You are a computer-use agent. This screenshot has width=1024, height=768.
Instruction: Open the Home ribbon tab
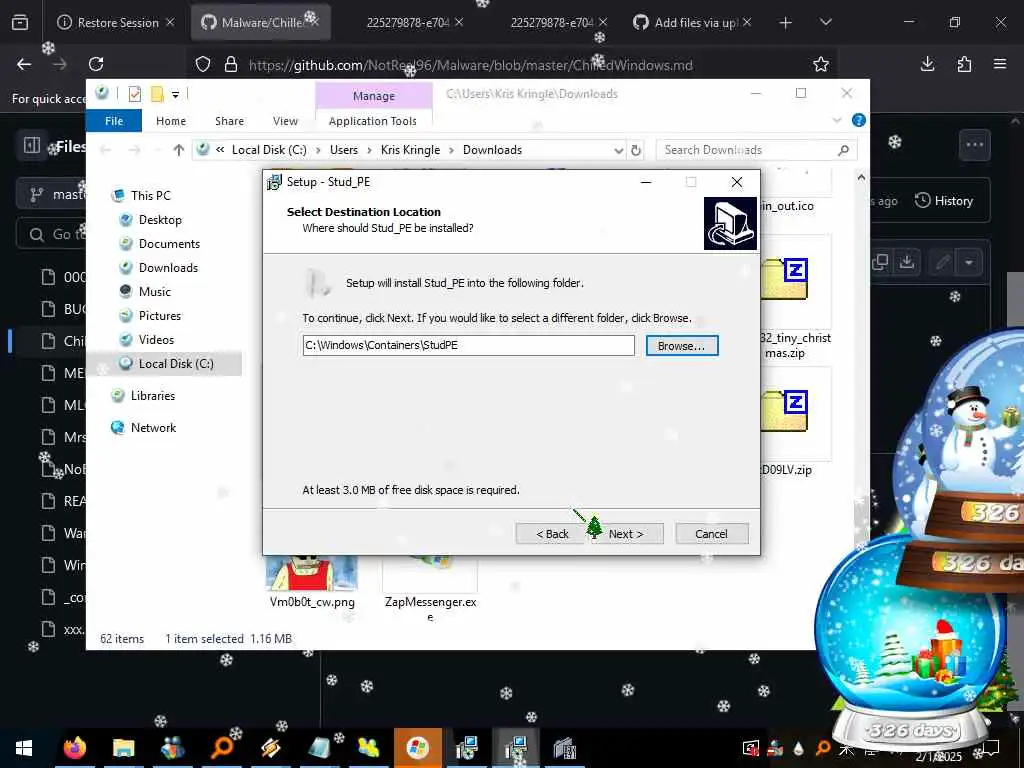point(171,121)
